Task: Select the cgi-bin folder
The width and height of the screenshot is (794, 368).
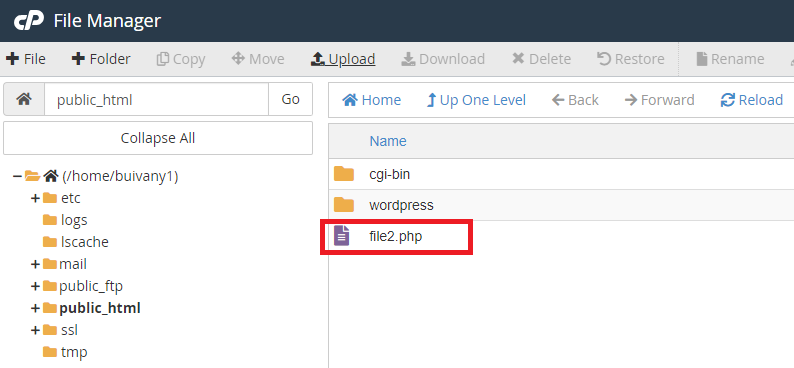Action: click(389, 174)
